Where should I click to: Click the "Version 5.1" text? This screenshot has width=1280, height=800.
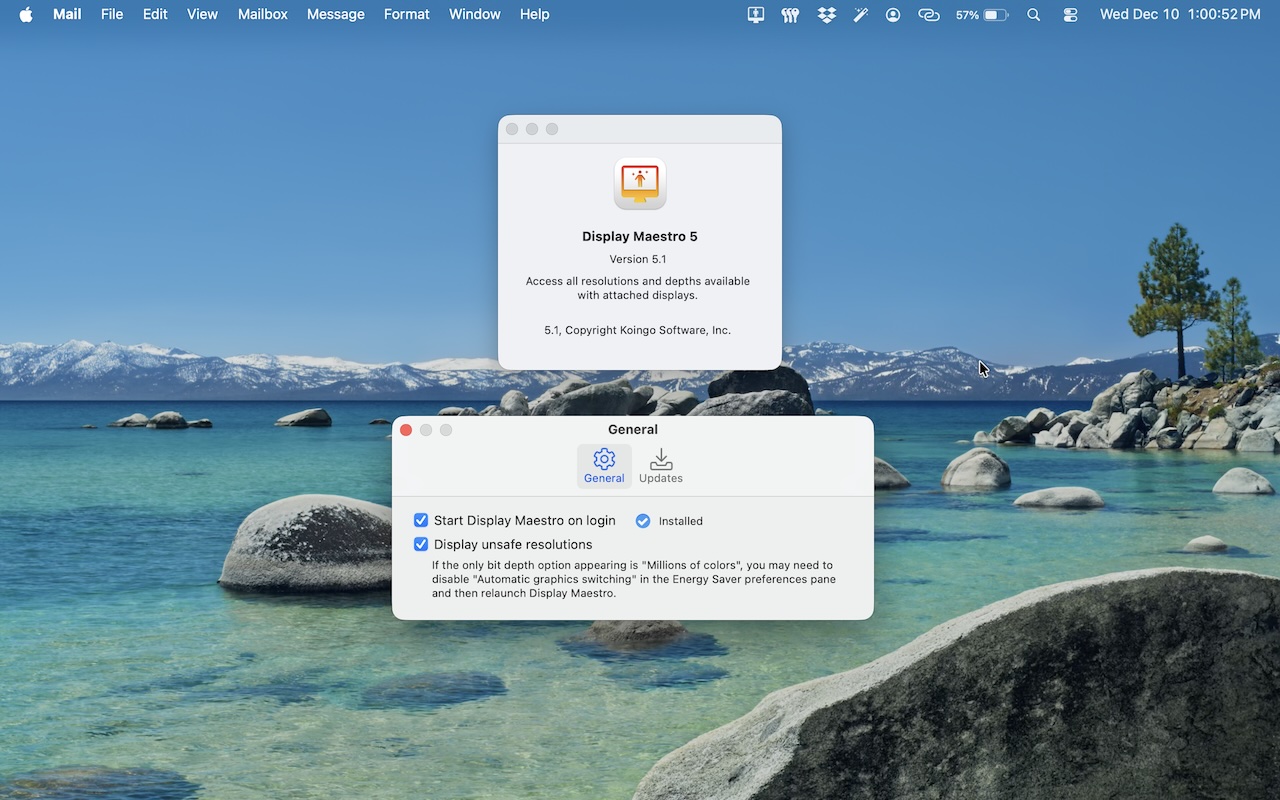point(638,259)
